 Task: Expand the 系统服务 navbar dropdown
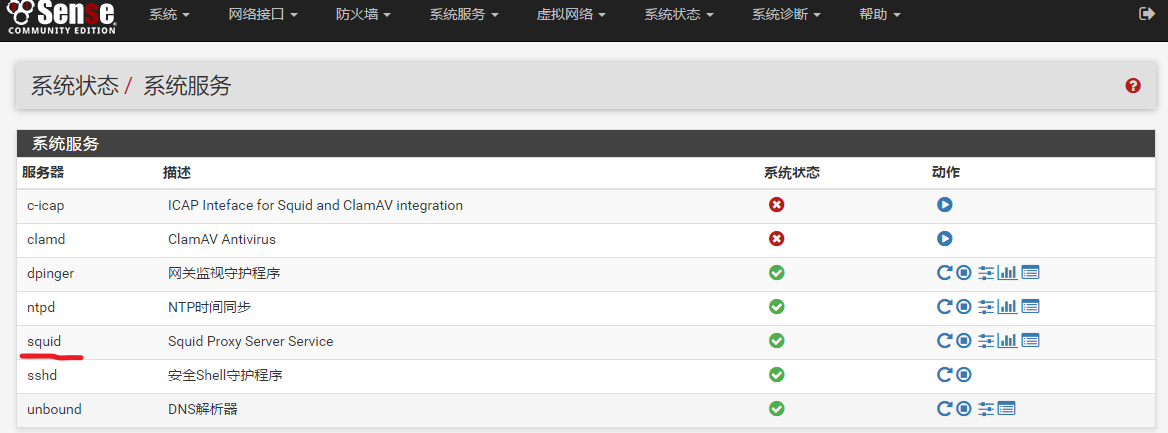point(464,15)
